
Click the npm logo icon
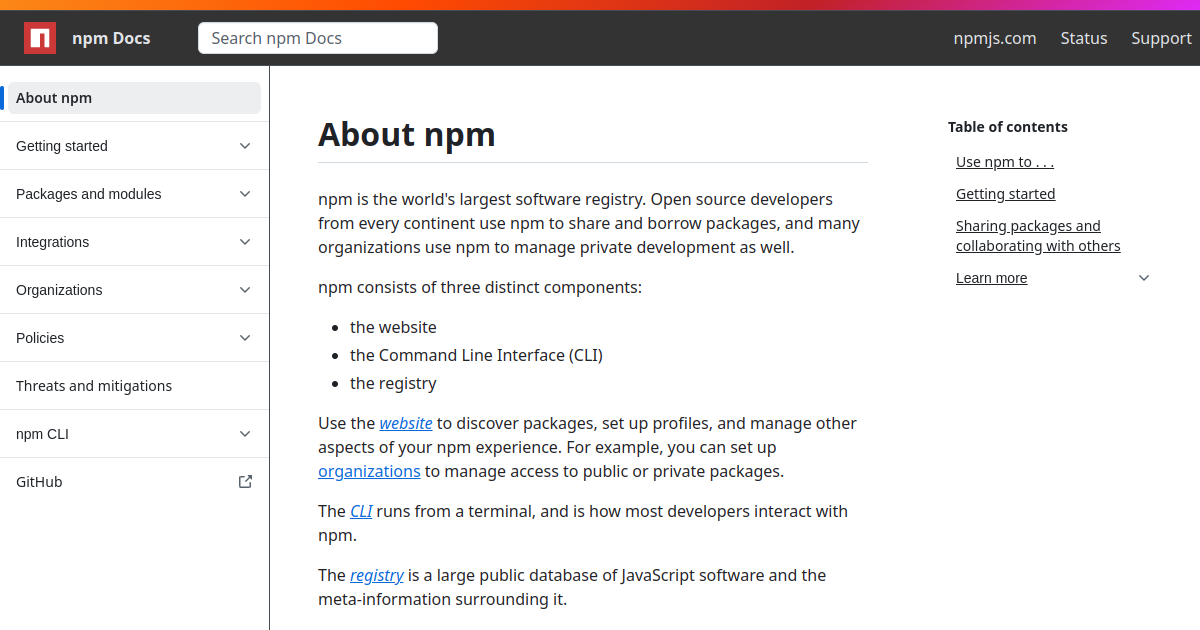pos(40,38)
